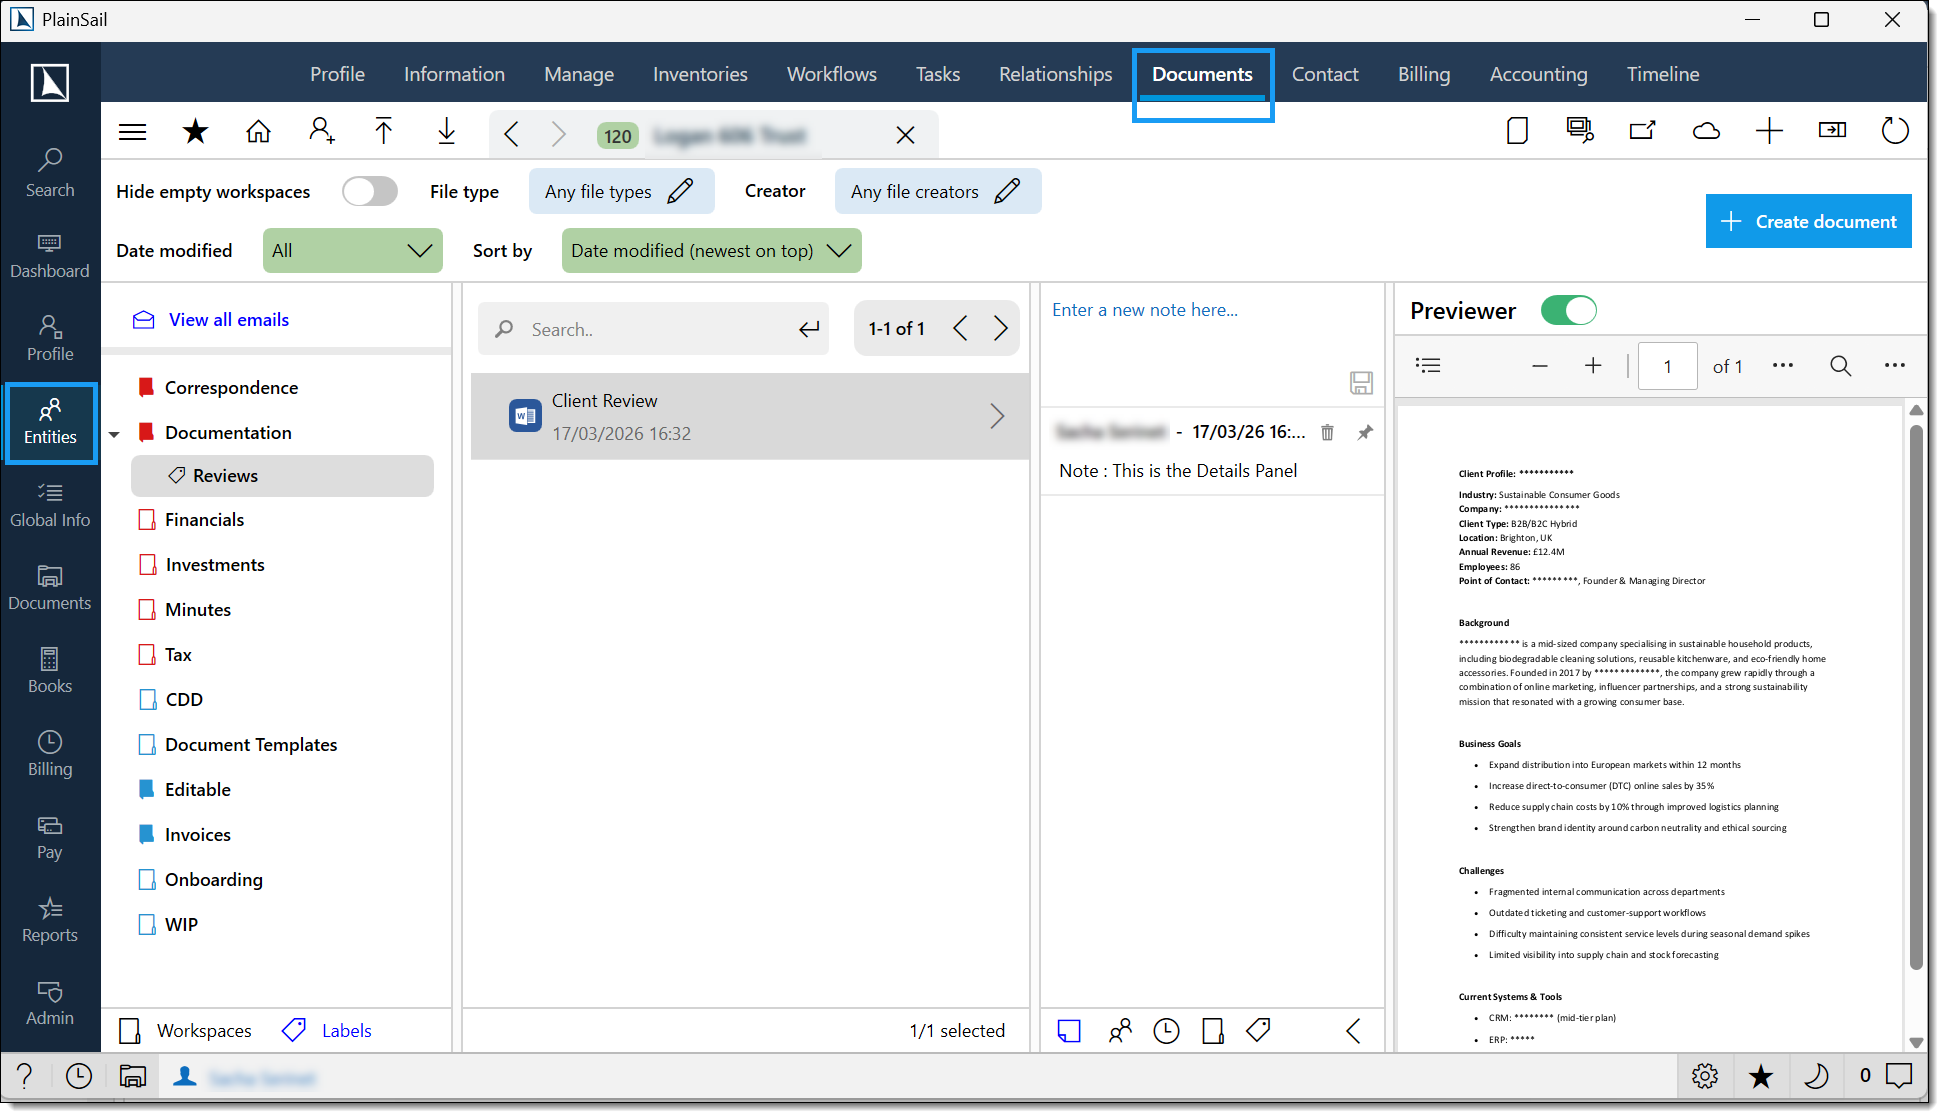The width and height of the screenshot is (1944, 1118).
Task: Select the Reviews folder under Documentation
Action: 225,475
